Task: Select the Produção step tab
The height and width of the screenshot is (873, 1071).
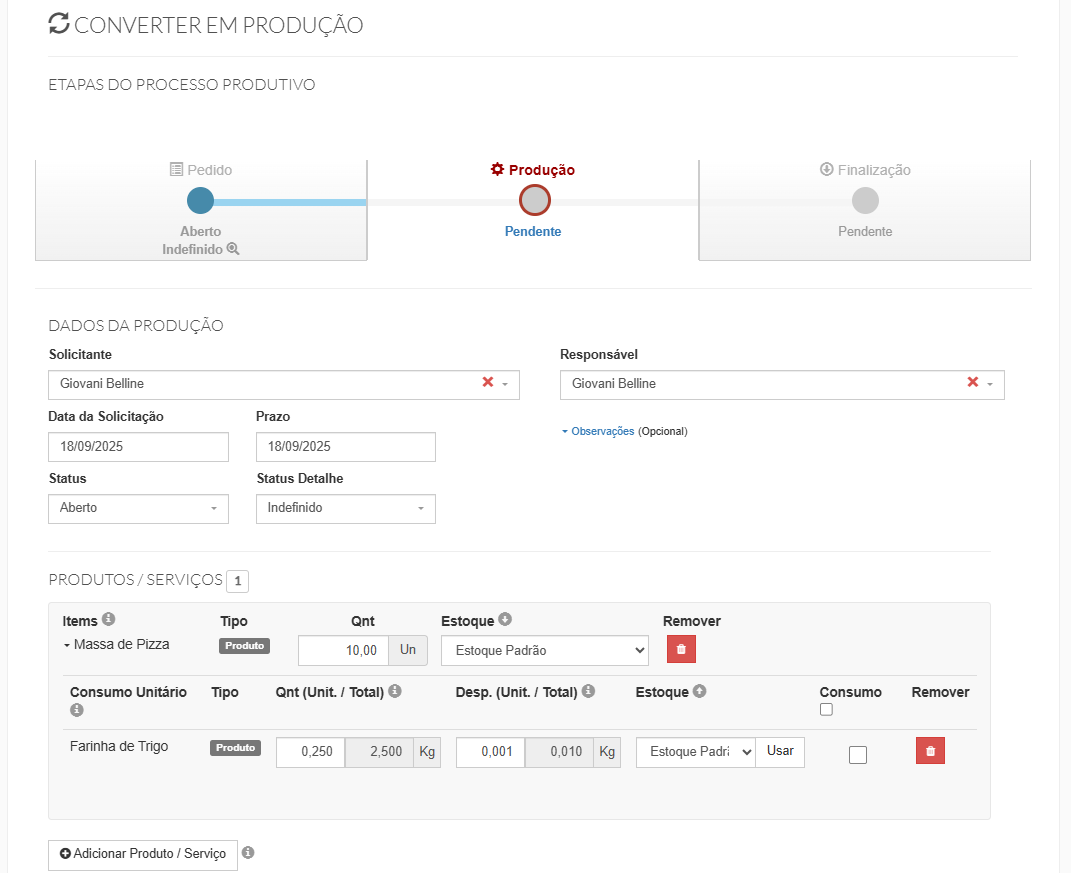Action: tap(533, 200)
